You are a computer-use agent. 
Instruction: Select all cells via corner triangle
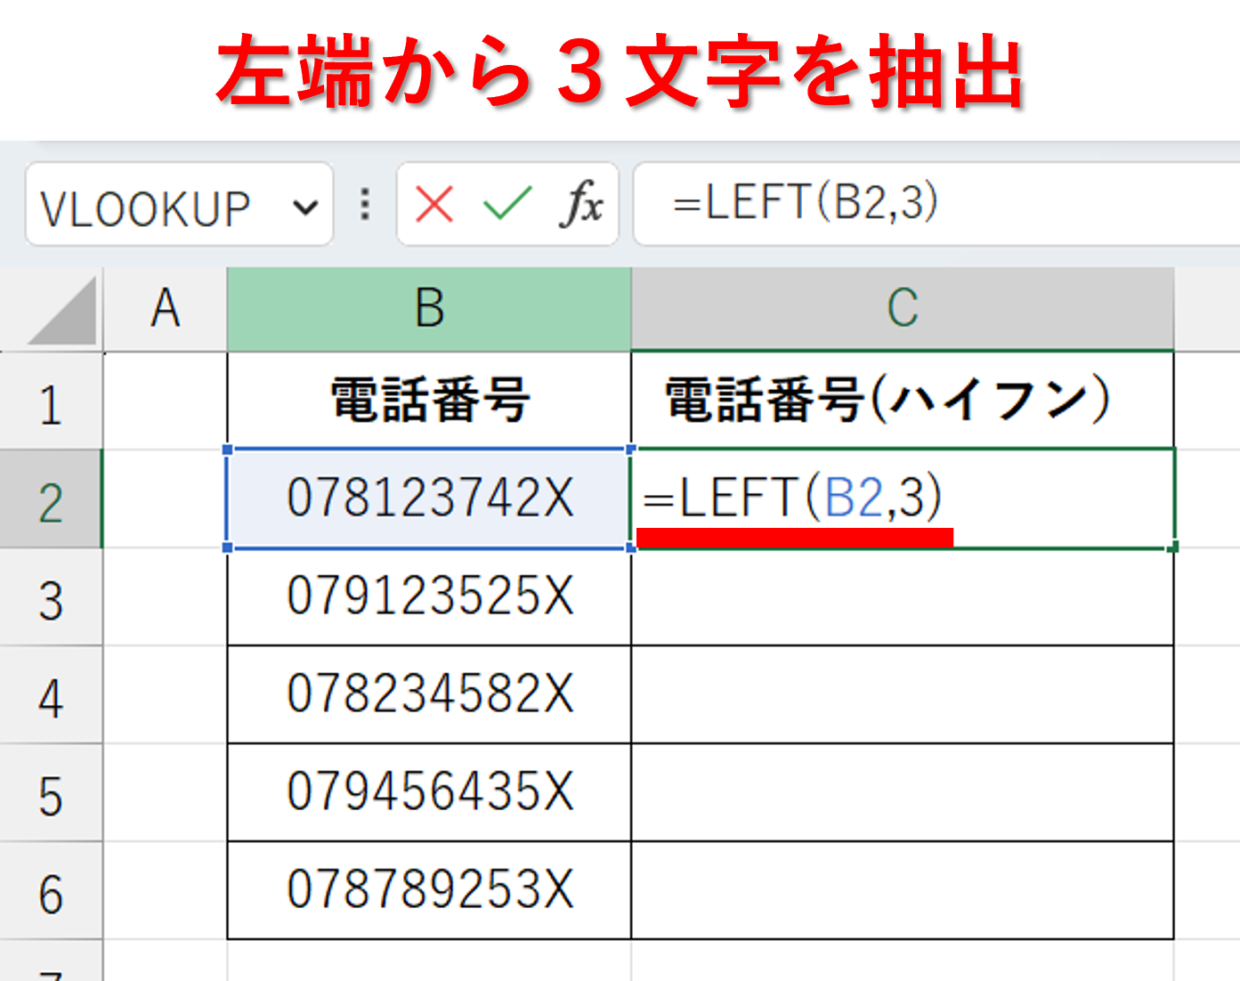pos(62,312)
